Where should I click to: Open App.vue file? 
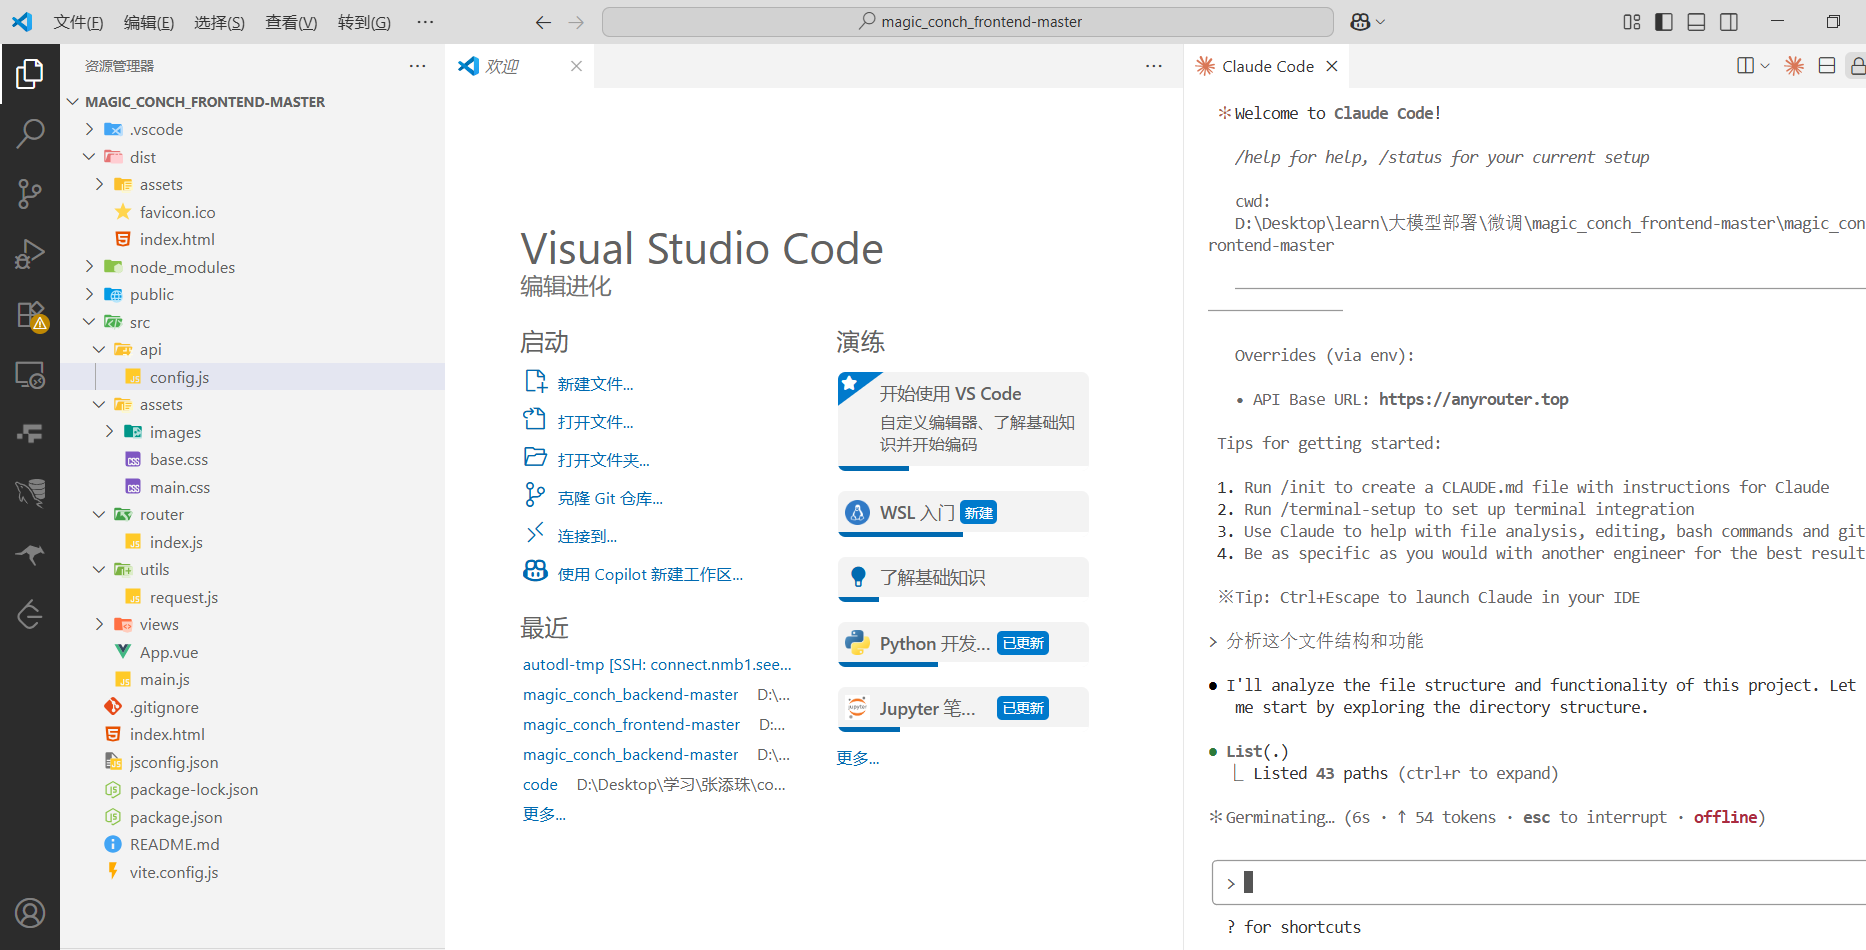(x=169, y=652)
